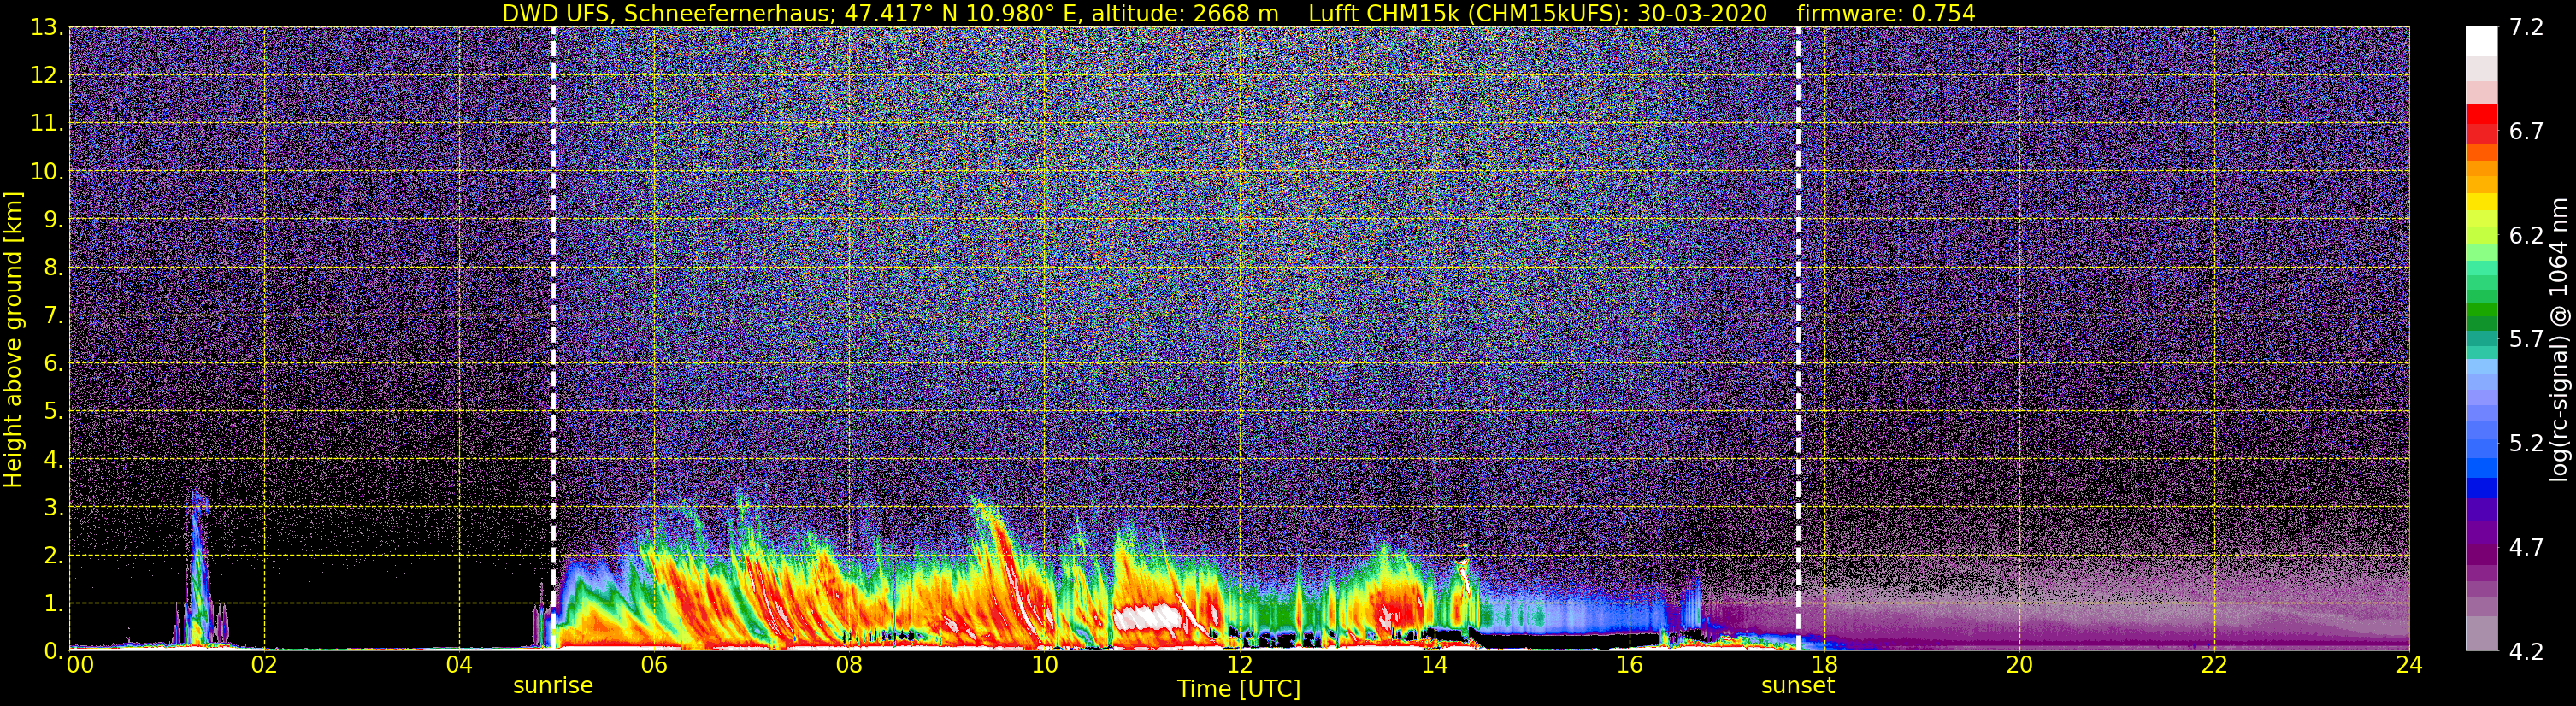Click the 13 km height axis label

point(46,27)
